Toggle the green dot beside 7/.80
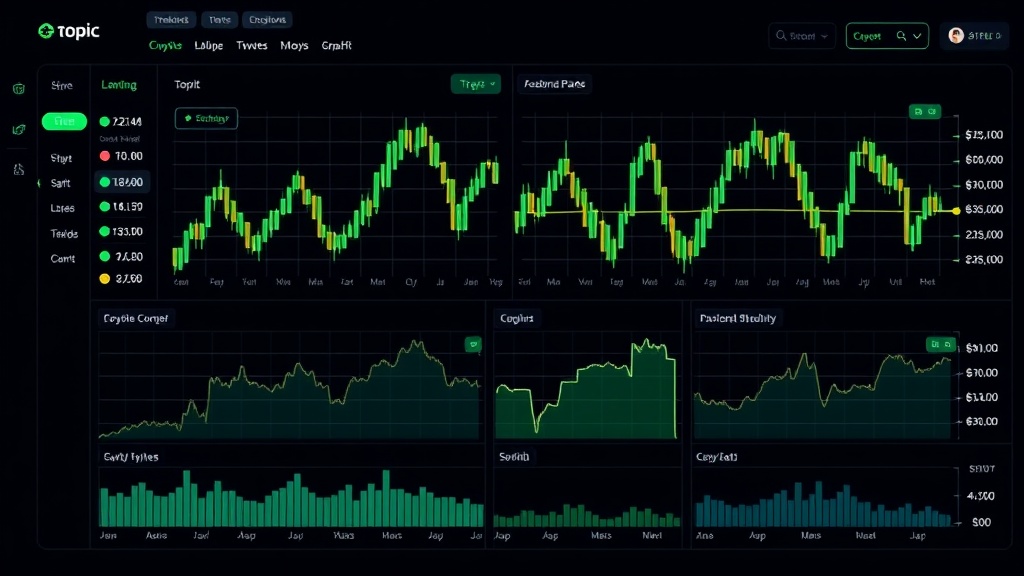Image resolution: width=1024 pixels, height=576 pixels. (x=104, y=257)
